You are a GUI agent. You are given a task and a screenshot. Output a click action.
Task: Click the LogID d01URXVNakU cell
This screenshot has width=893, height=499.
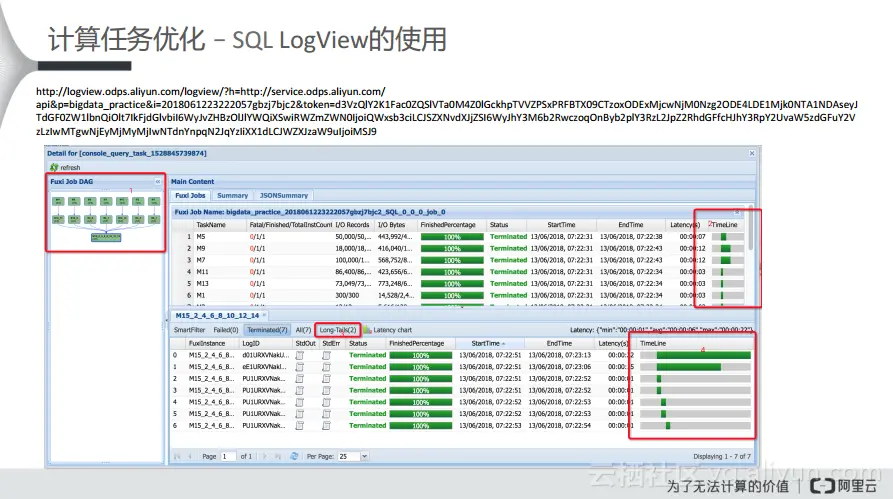pyautogui.click(x=266, y=355)
